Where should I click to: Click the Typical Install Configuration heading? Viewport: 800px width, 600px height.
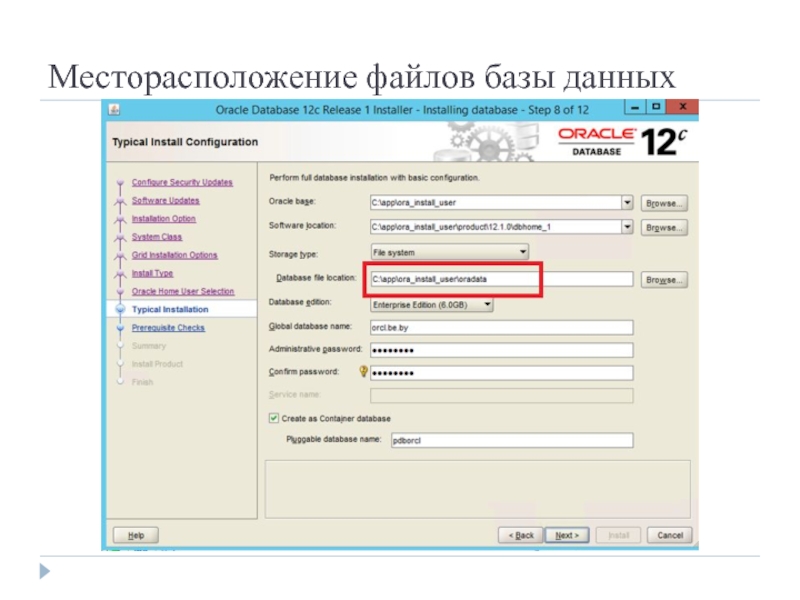(185, 142)
